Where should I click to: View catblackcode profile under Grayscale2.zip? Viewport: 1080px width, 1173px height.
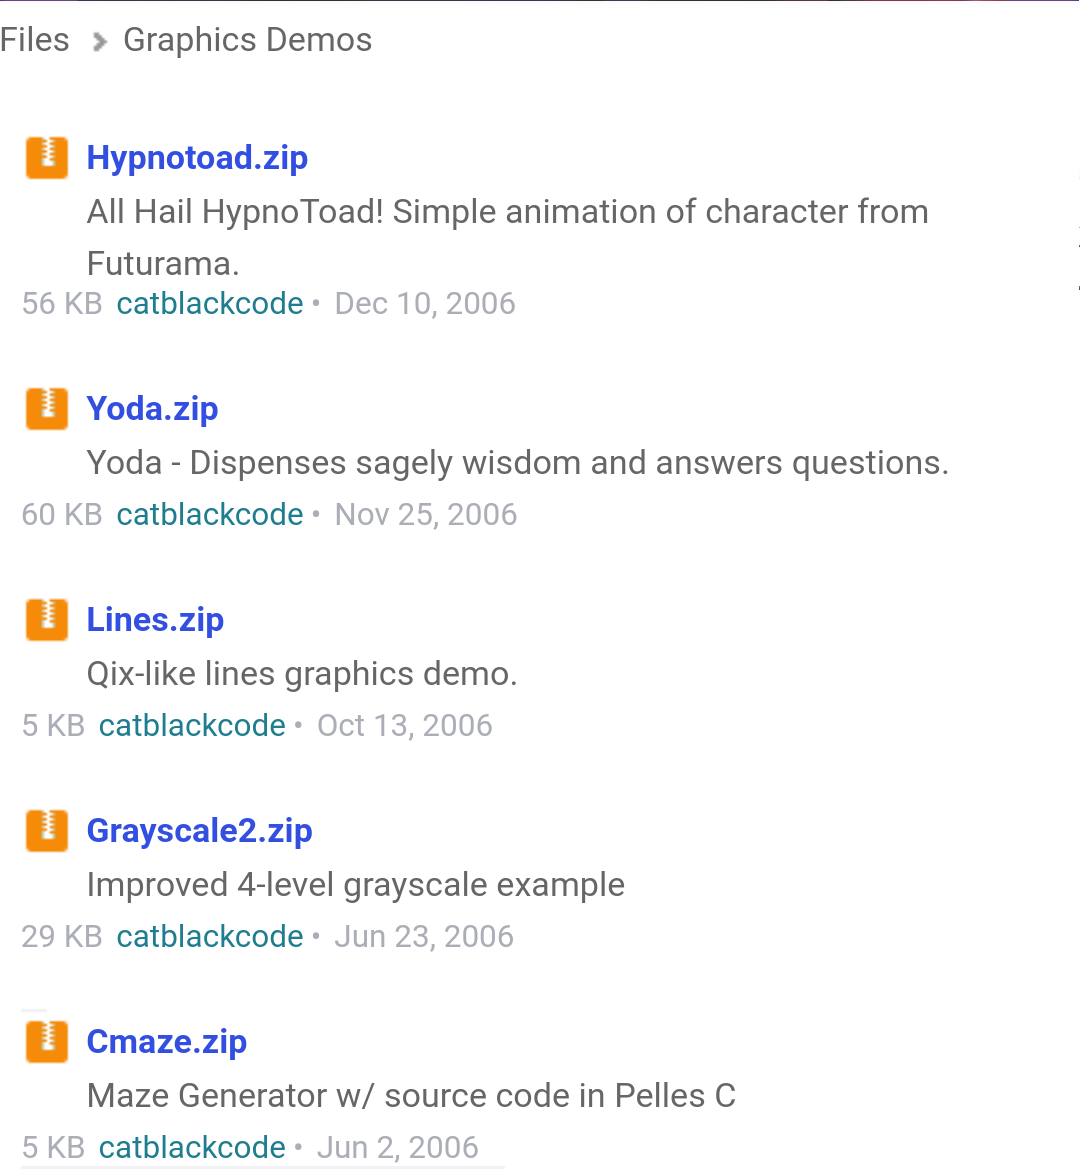click(x=210, y=937)
